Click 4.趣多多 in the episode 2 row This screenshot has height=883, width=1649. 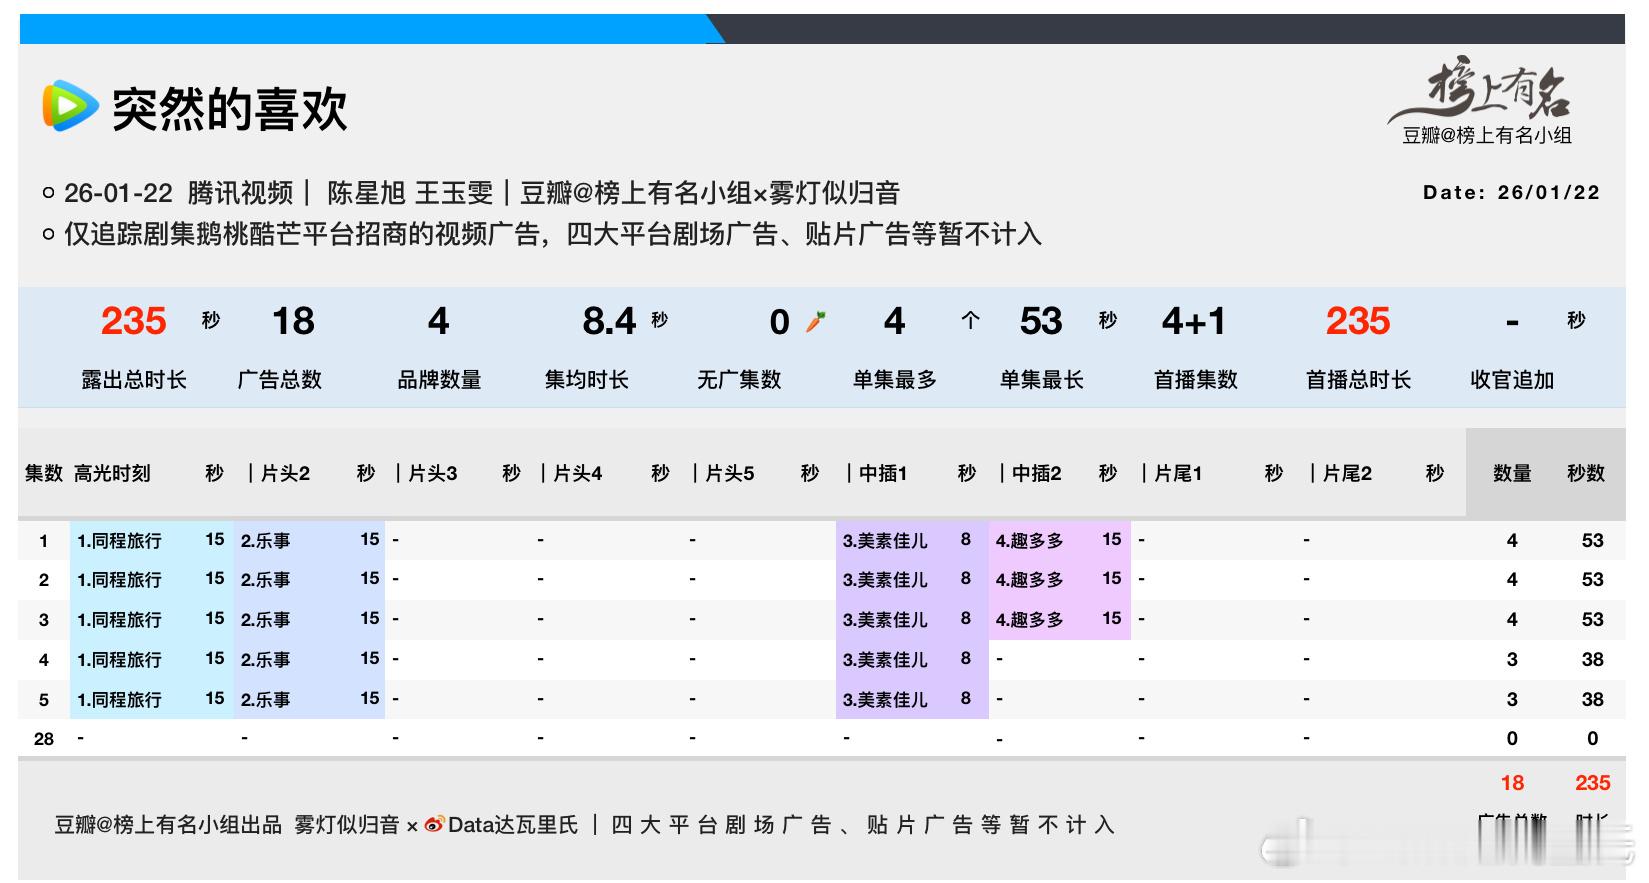(x=1029, y=580)
